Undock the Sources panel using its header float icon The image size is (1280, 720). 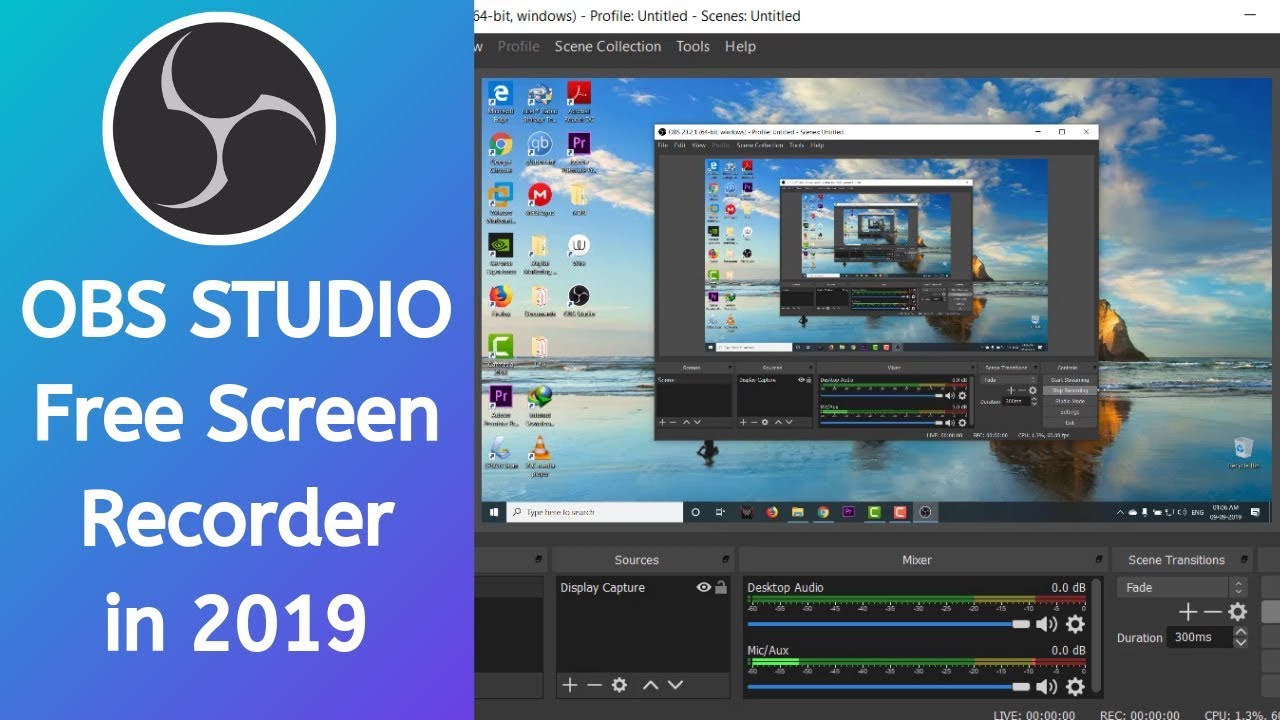[x=727, y=560]
